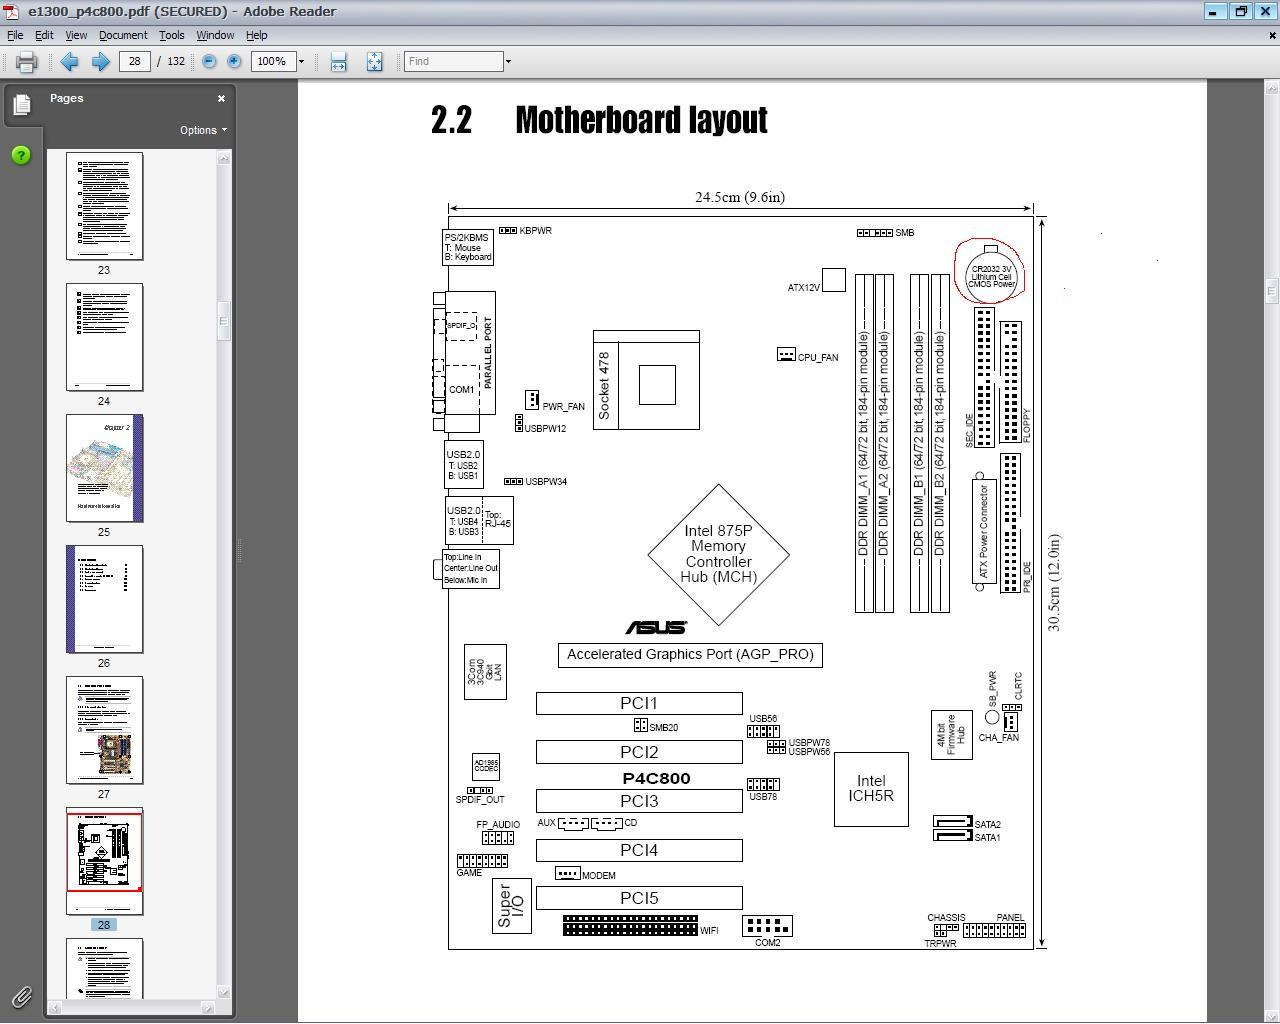Click the page 28 number label under thumbnail
The width and height of the screenshot is (1280, 1024).
click(104, 925)
